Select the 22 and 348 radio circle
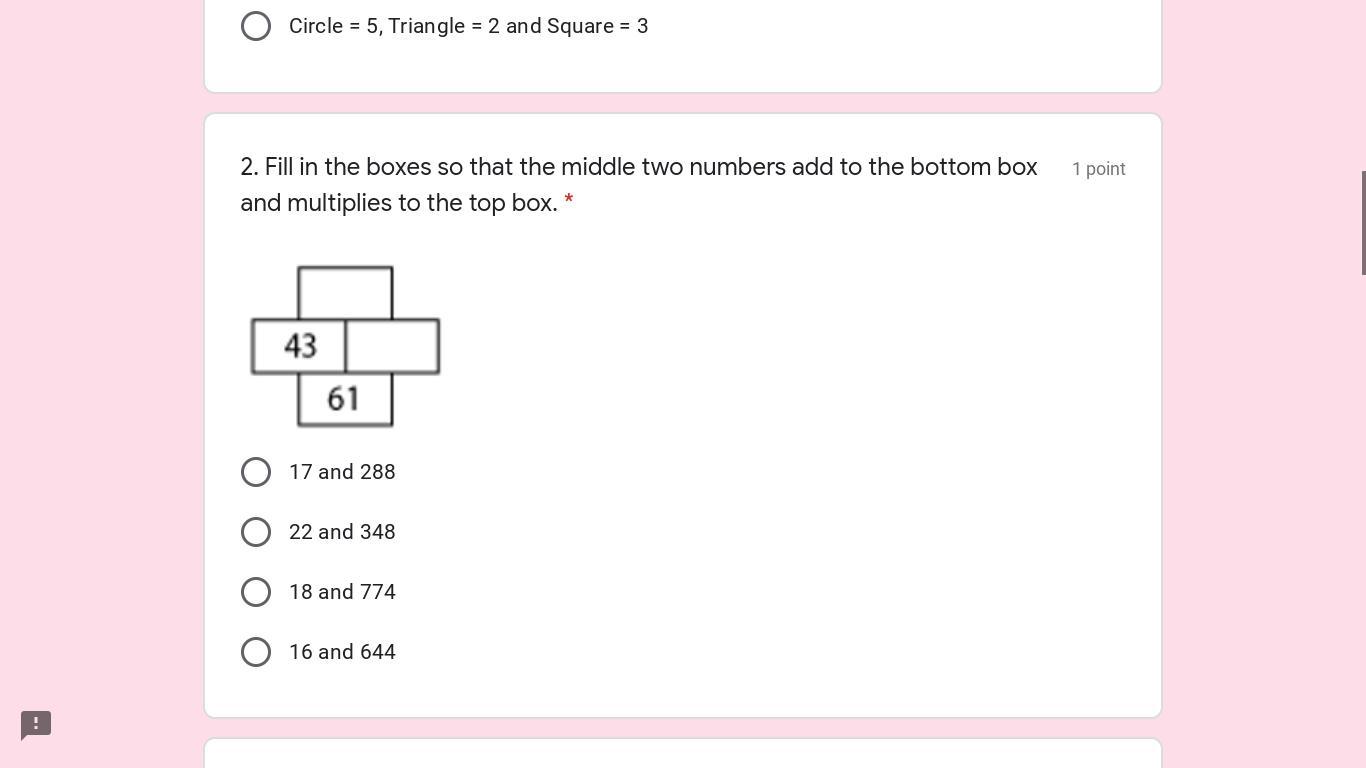The image size is (1366, 768). click(256, 532)
